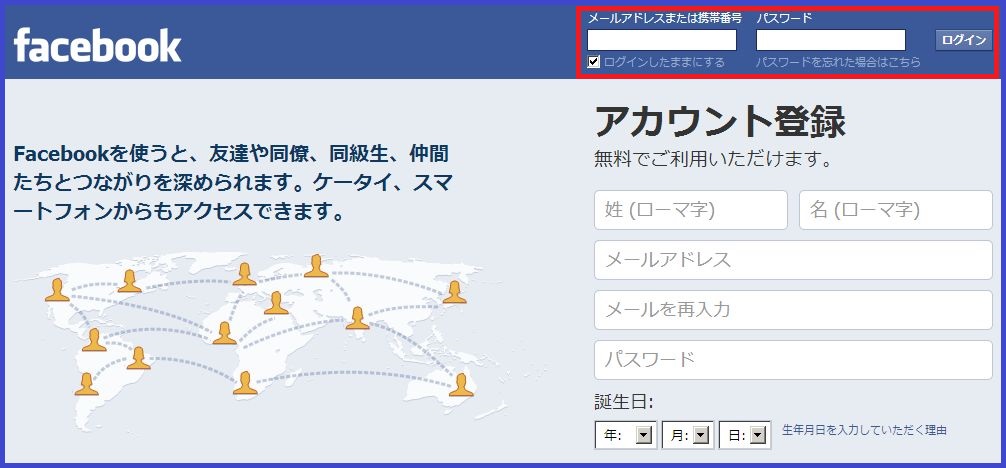1006x468 pixels.
Task: Toggle the ログインしたままにする checkbox
Action: 593,62
